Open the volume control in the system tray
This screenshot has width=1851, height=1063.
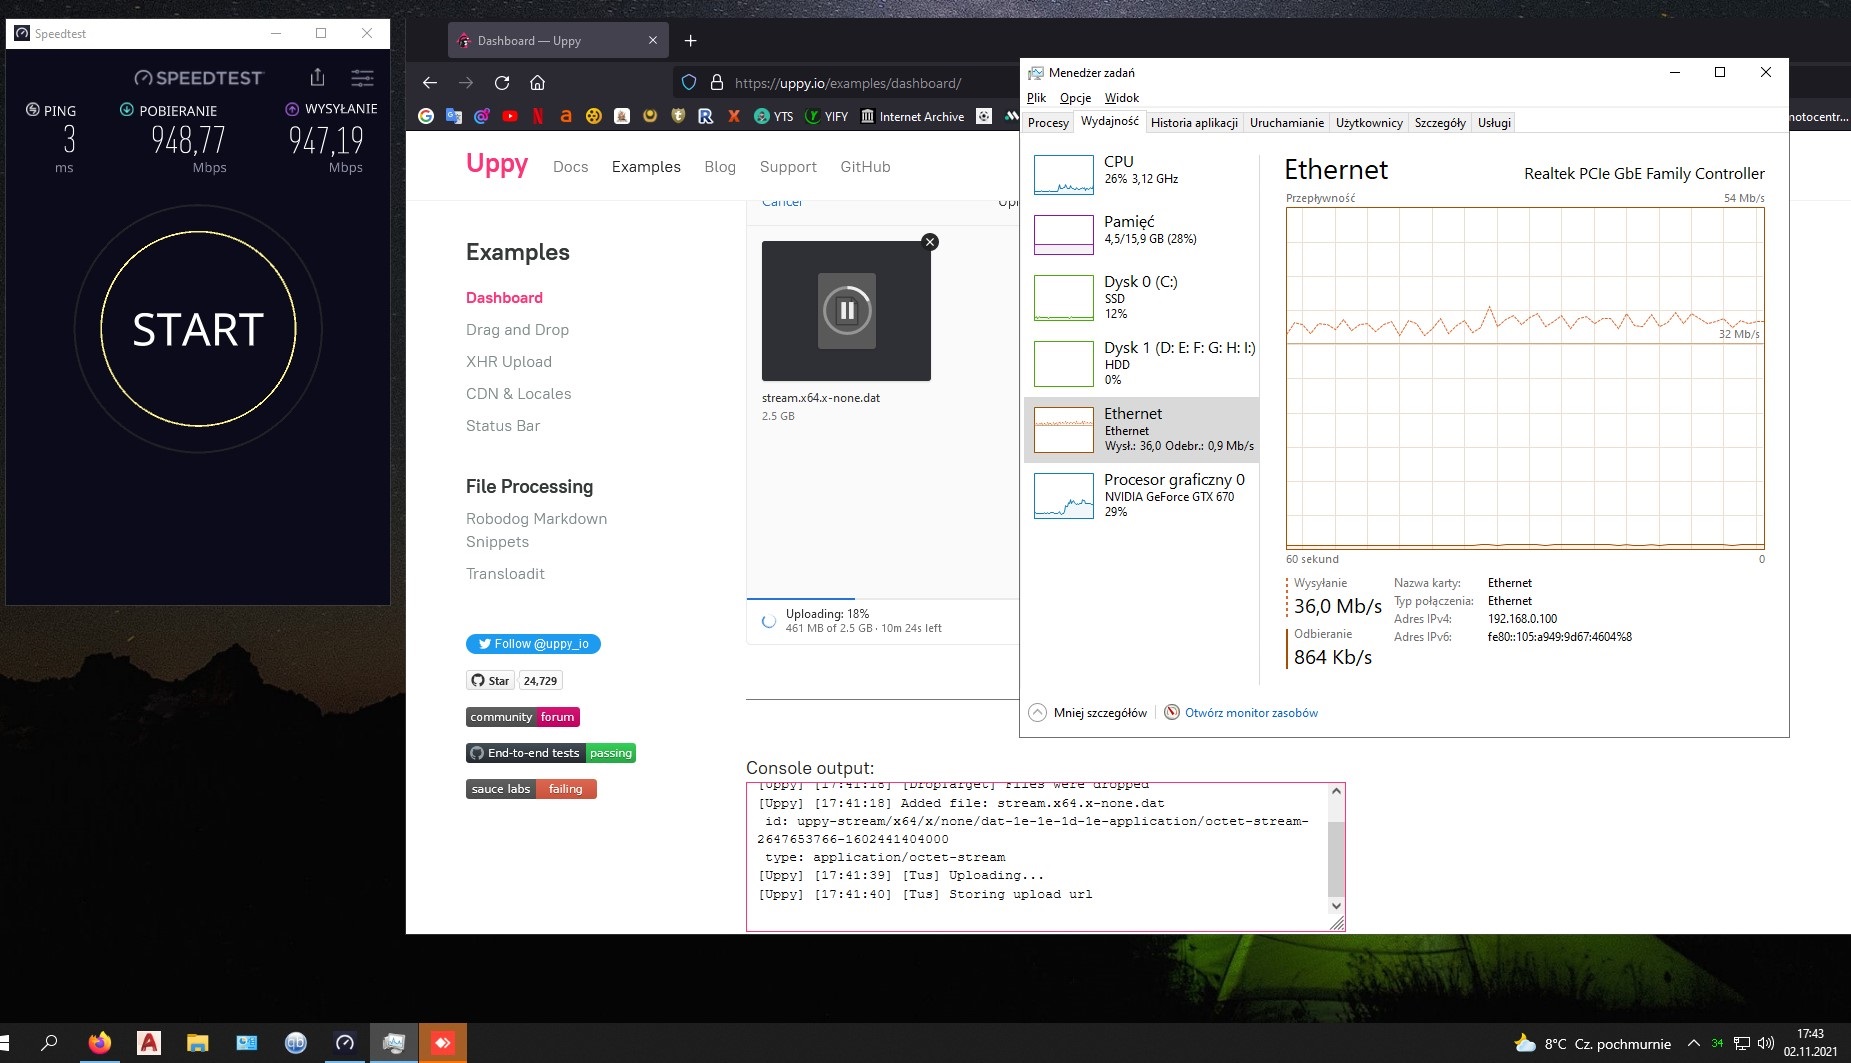(x=1764, y=1042)
